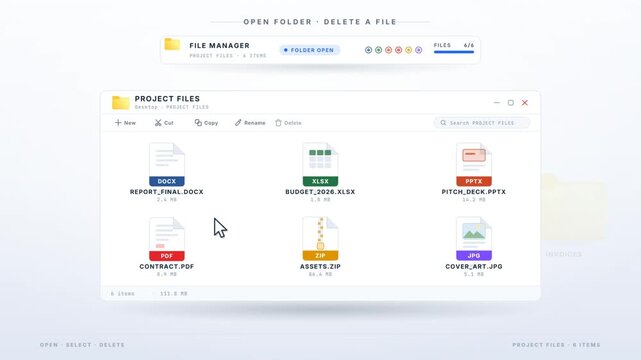Click the Cut scissors button
This screenshot has width=641, height=360.
[164, 123]
